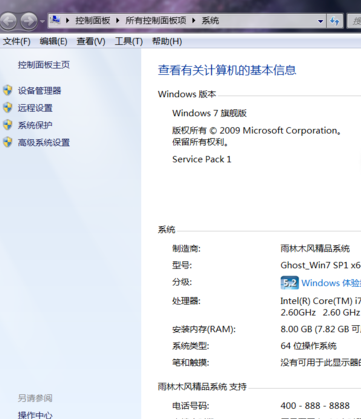Click 系统 in the address breadcrumb
This screenshot has width=361, height=419.
tap(210, 21)
